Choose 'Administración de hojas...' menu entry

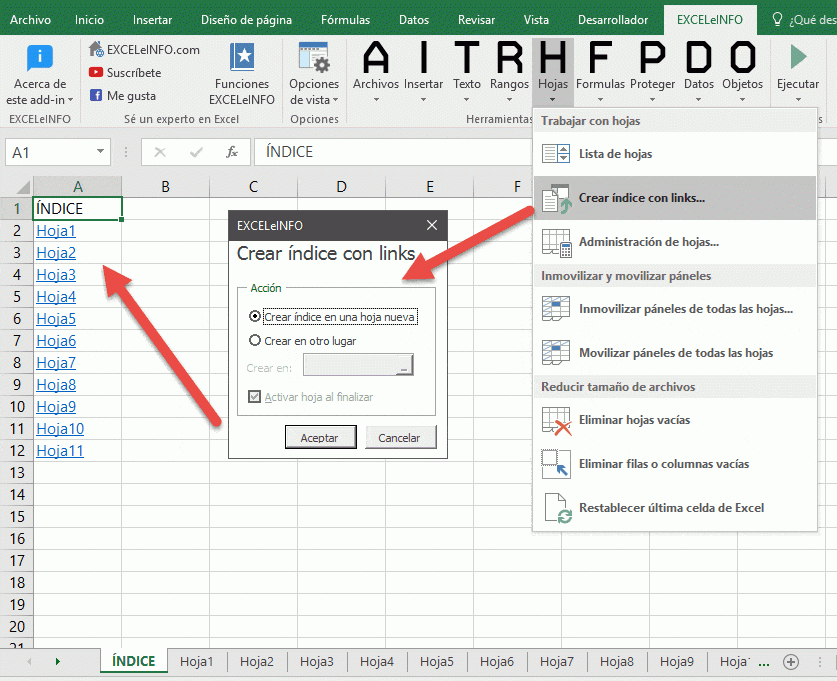pos(648,242)
